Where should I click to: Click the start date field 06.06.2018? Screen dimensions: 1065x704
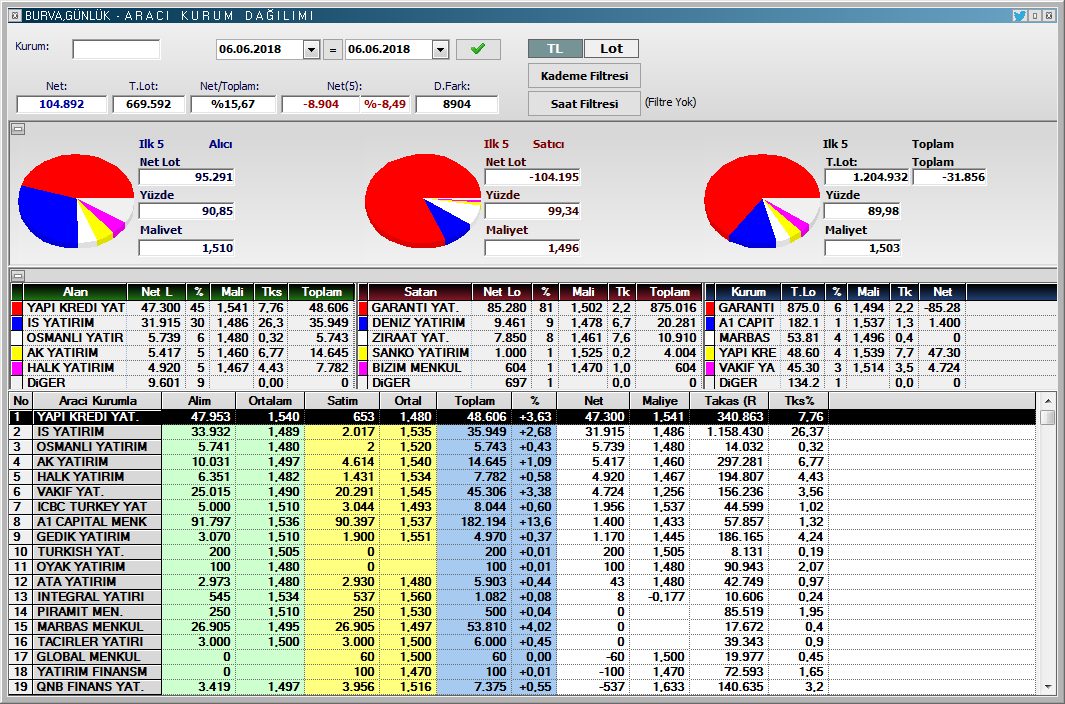click(x=260, y=50)
